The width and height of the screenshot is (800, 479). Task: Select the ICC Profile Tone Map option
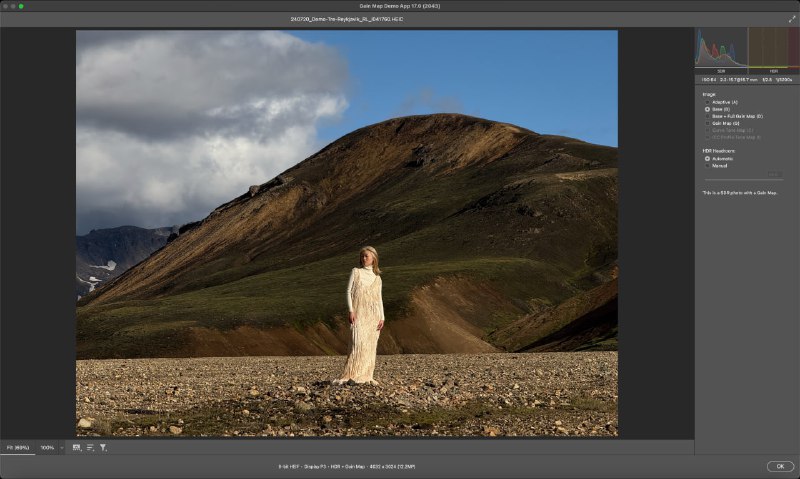[x=733, y=137]
